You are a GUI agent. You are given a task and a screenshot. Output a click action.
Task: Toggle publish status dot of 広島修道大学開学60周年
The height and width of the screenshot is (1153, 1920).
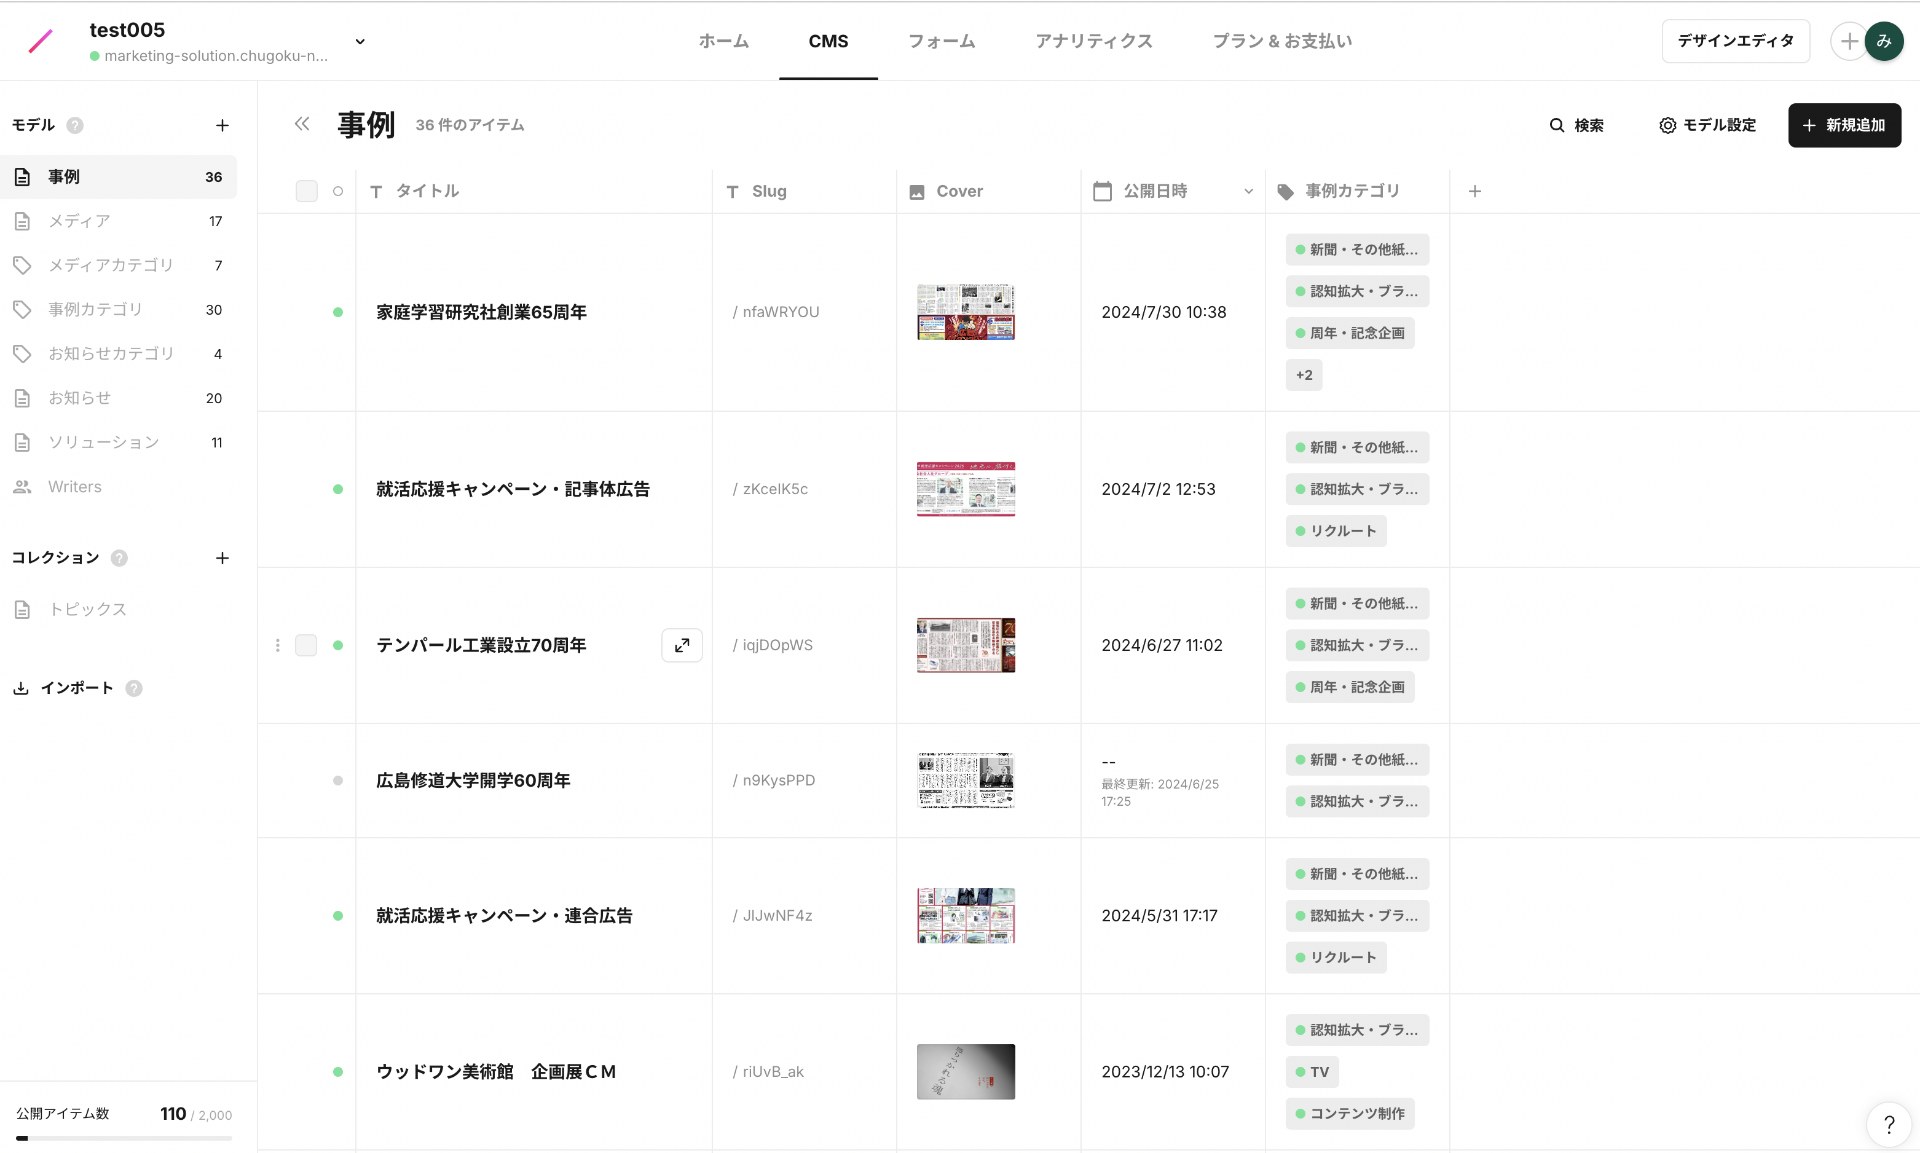point(338,780)
